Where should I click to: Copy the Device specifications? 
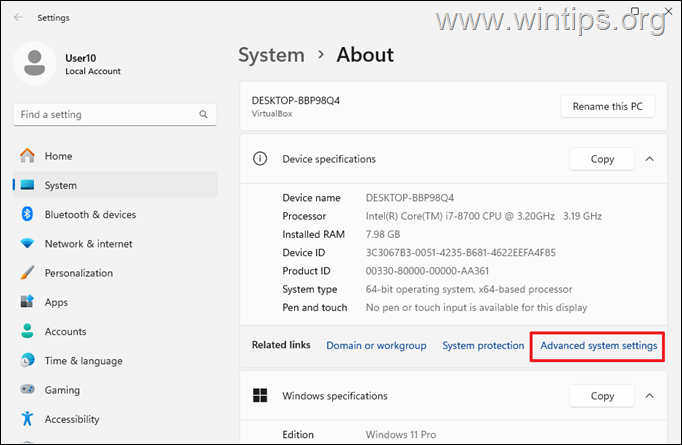coord(602,159)
